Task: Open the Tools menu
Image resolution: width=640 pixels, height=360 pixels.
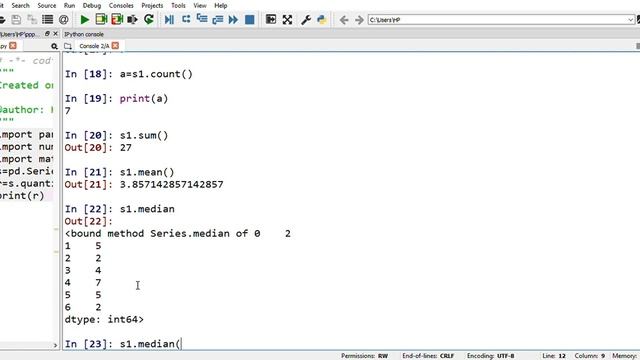Action: (x=178, y=6)
